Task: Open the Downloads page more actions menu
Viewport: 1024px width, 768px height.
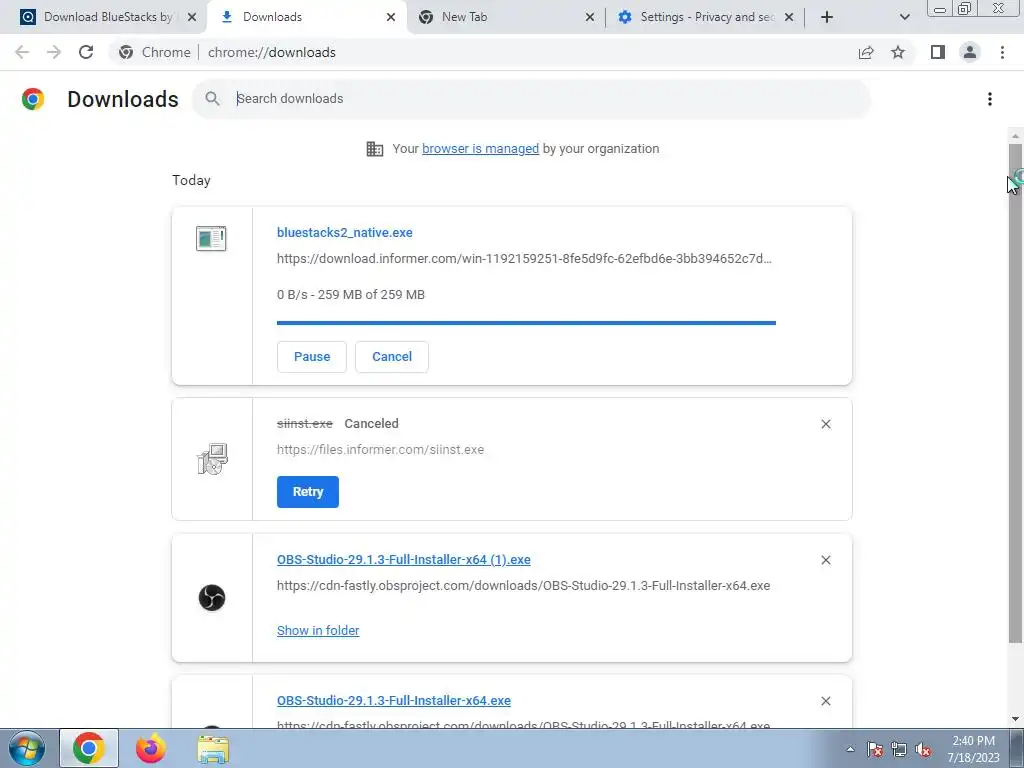Action: click(990, 99)
